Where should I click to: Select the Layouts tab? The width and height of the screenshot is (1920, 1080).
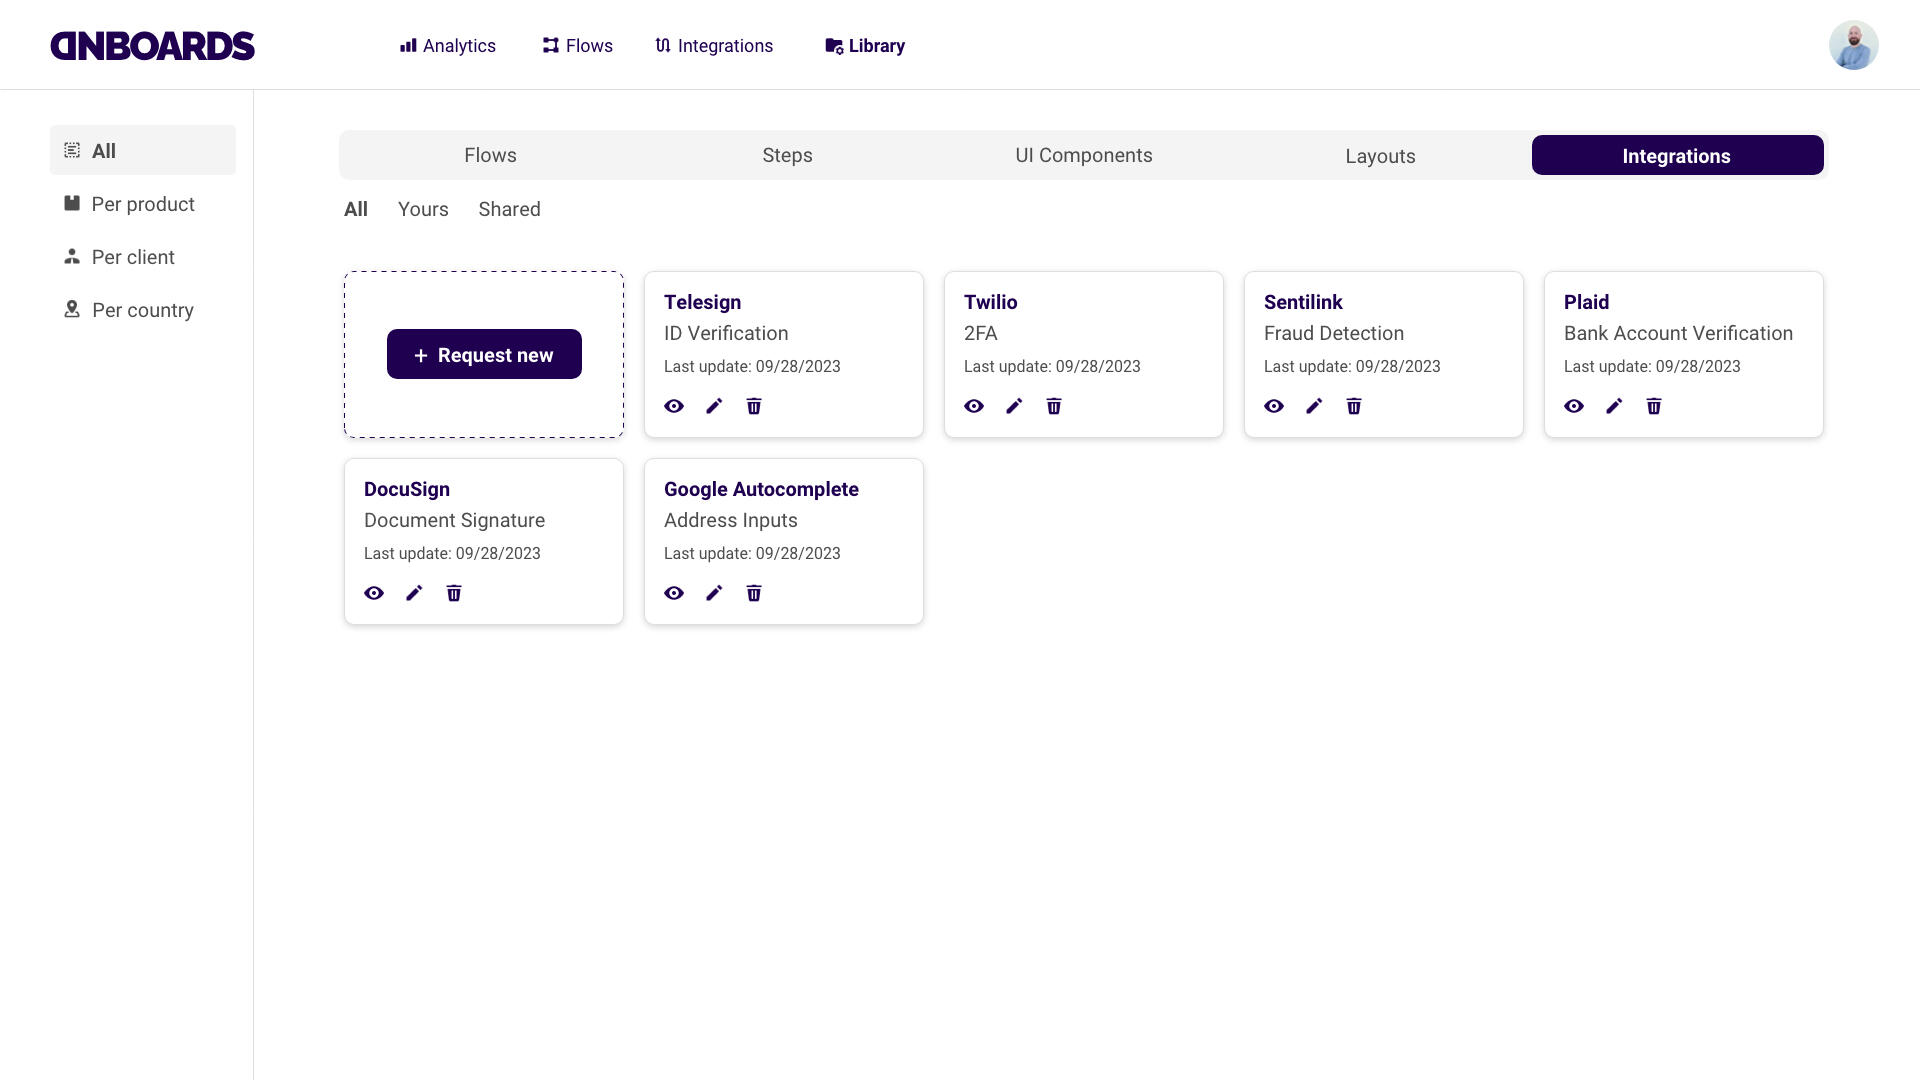point(1380,156)
